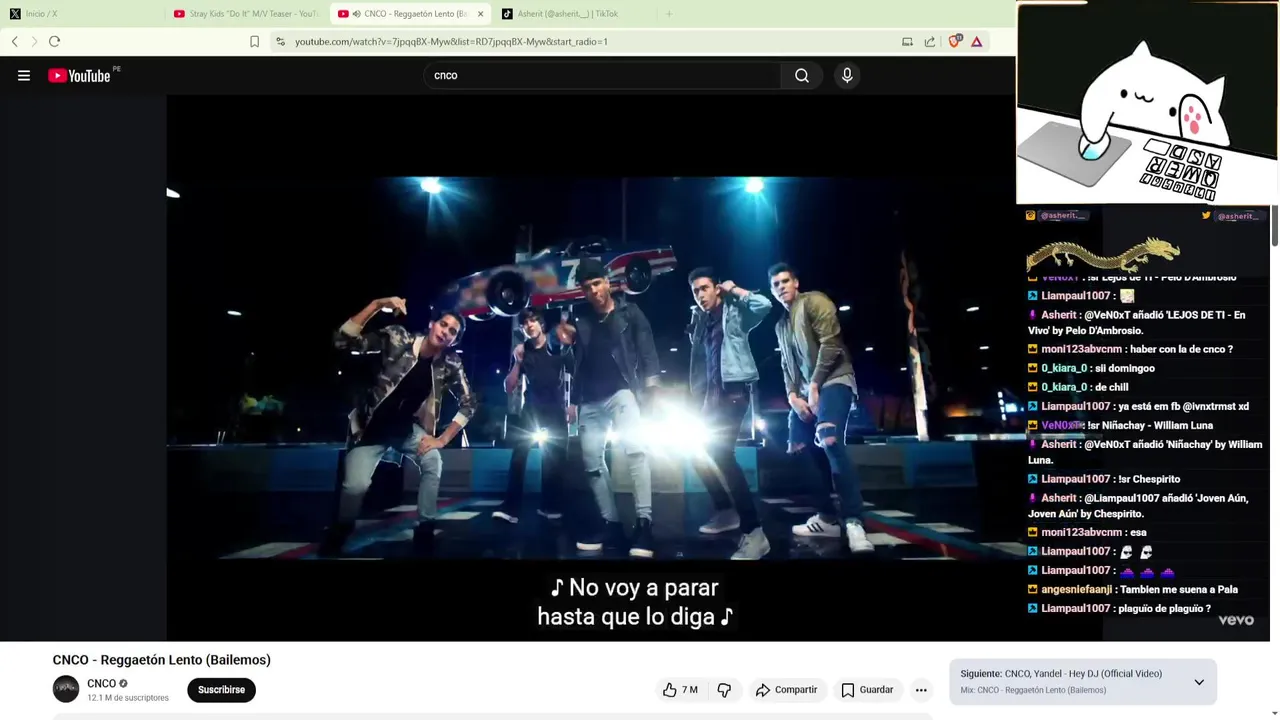Screen dimensions: 1280x720
Task: Open Brave Shields lion icon
Action: [955, 41]
